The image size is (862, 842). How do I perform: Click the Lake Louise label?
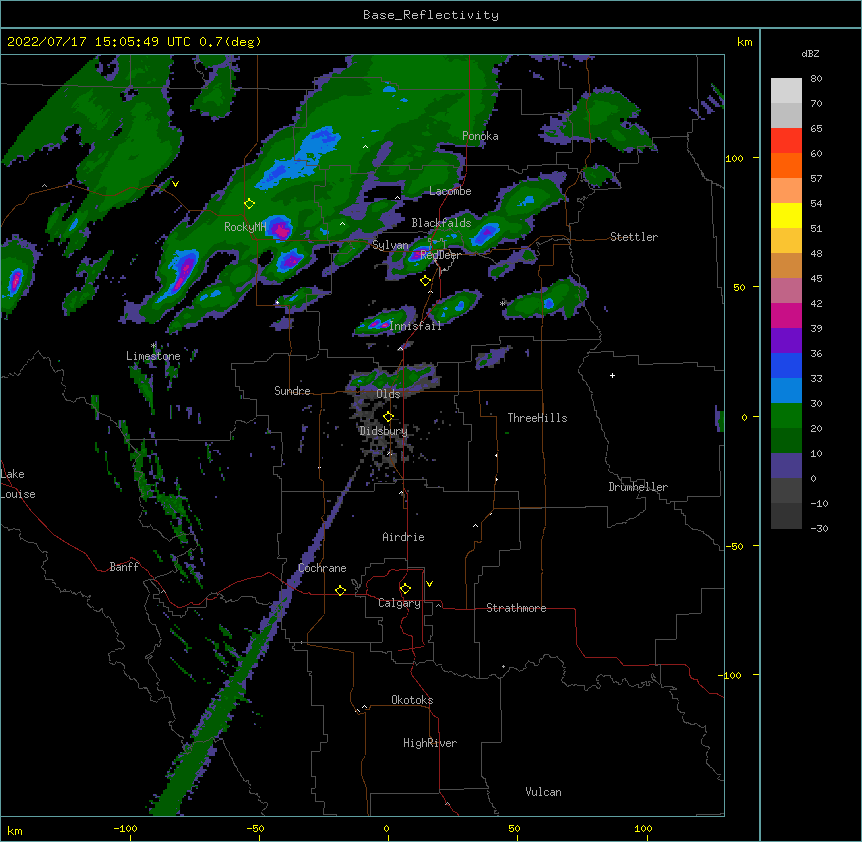point(18,484)
